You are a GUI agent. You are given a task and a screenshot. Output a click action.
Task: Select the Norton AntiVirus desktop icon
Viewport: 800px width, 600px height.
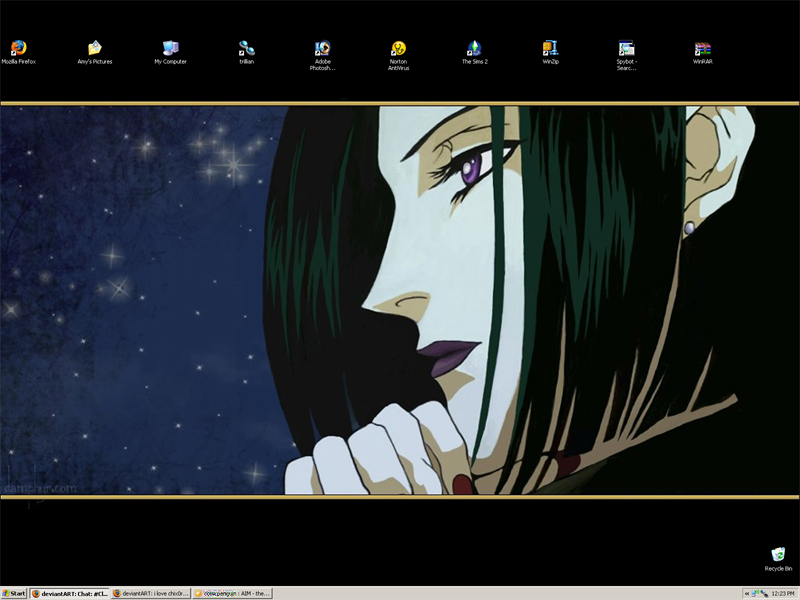[x=398, y=55]
